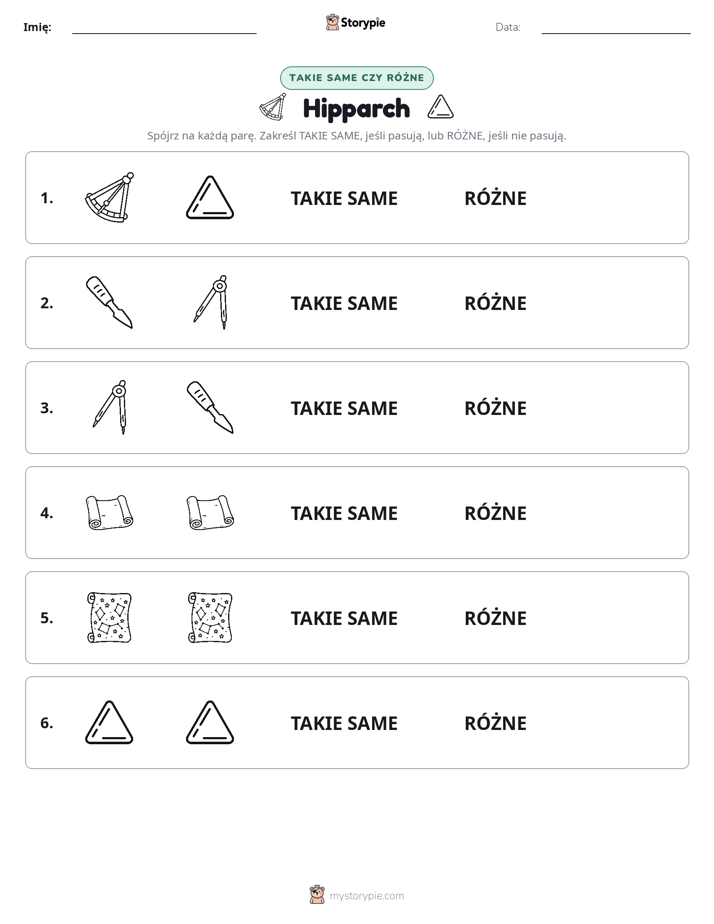
Task: Click the sextant icon in row 1
Action: coord(110,197)
